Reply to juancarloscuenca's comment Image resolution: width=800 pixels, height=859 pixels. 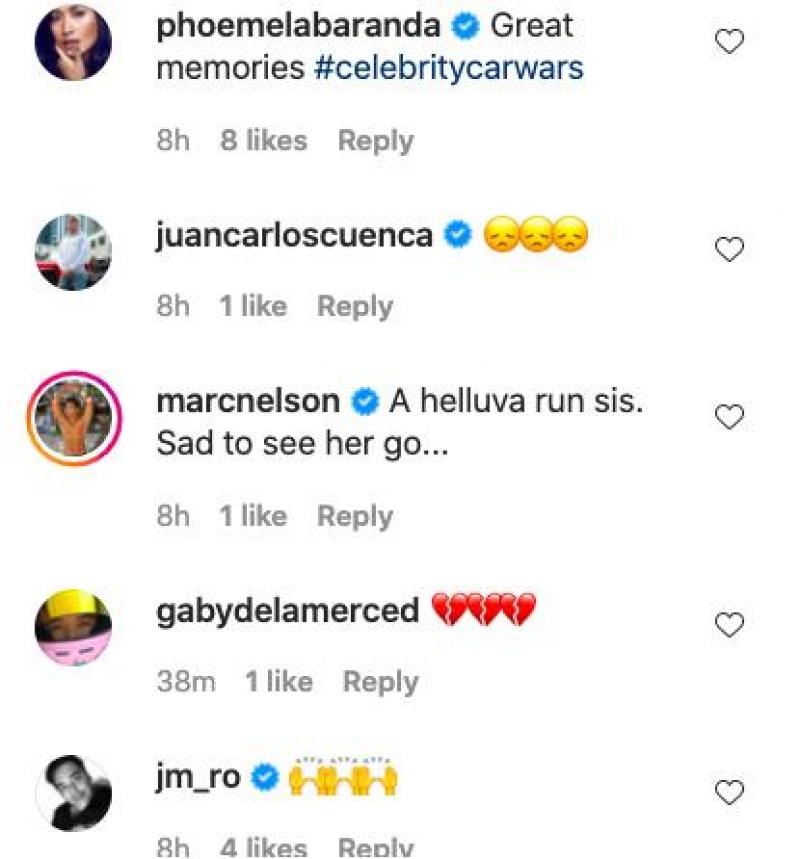355,306
